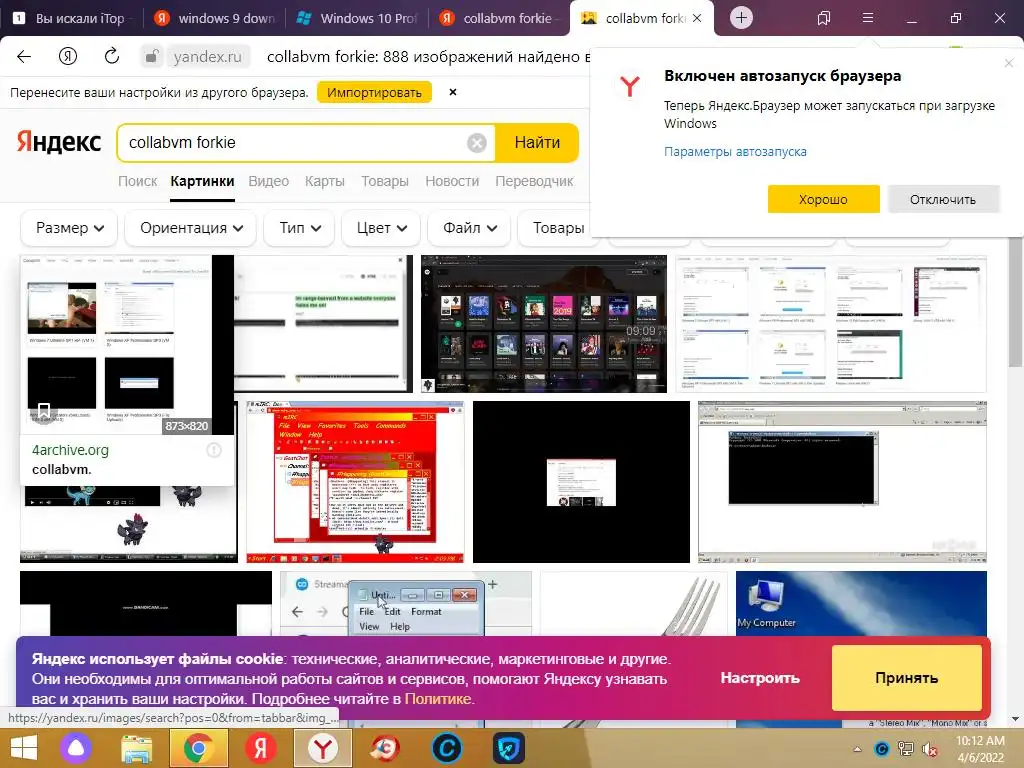Open Параметры автозапуска link

pyautogui.click(x=735, y=152)
